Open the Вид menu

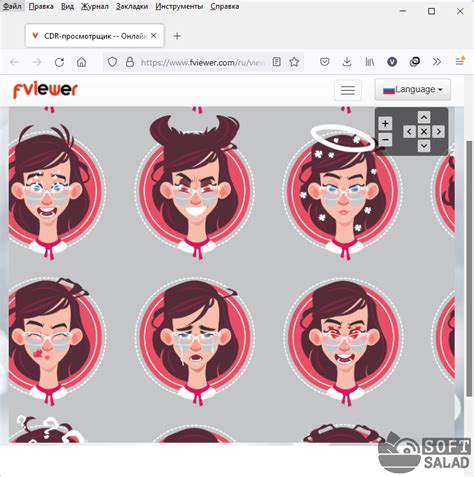pyautogui.click(x=67, y=6)
